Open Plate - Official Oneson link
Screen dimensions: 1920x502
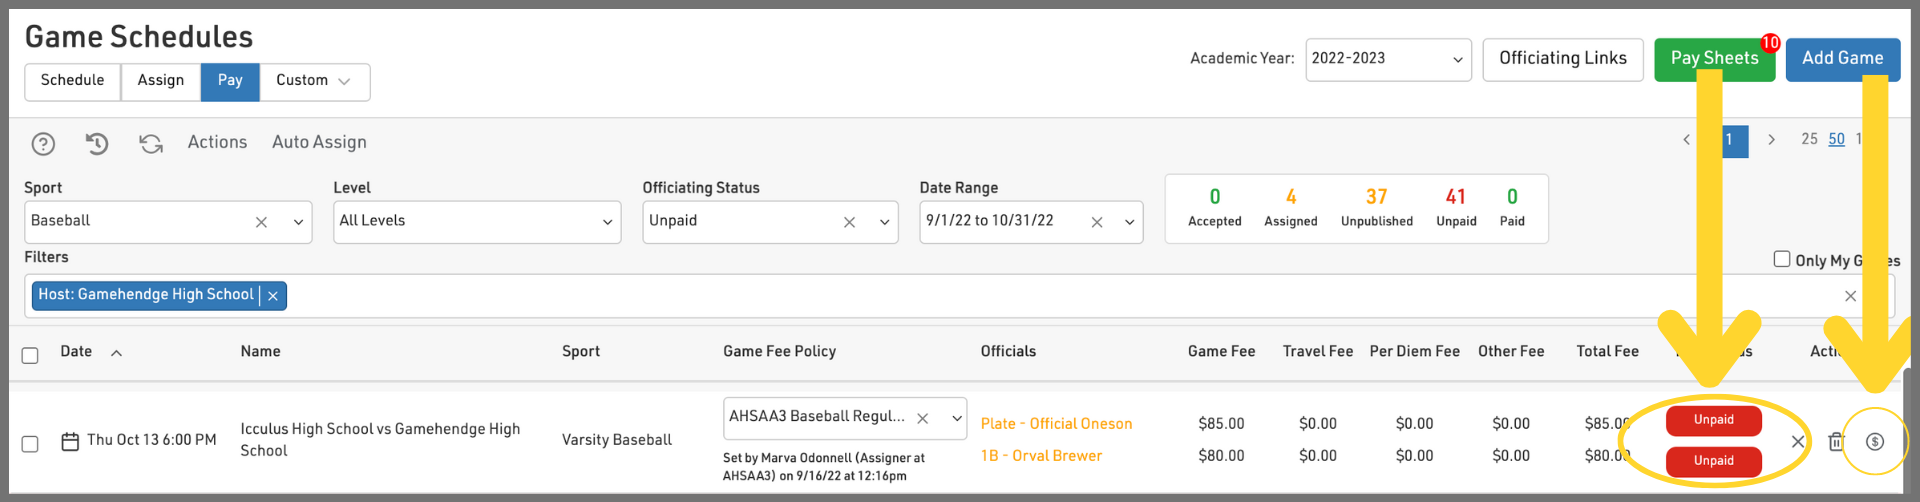point(1056,424)
